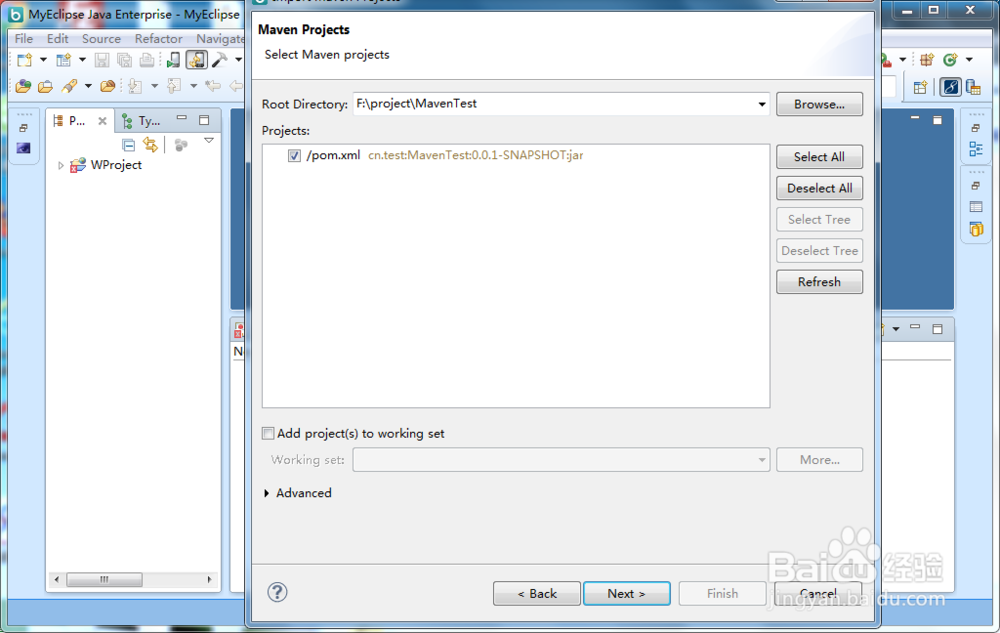1000x633 pixels.
Task: Switch to the Type Hierarchy tab
Action: coord(142,120)
